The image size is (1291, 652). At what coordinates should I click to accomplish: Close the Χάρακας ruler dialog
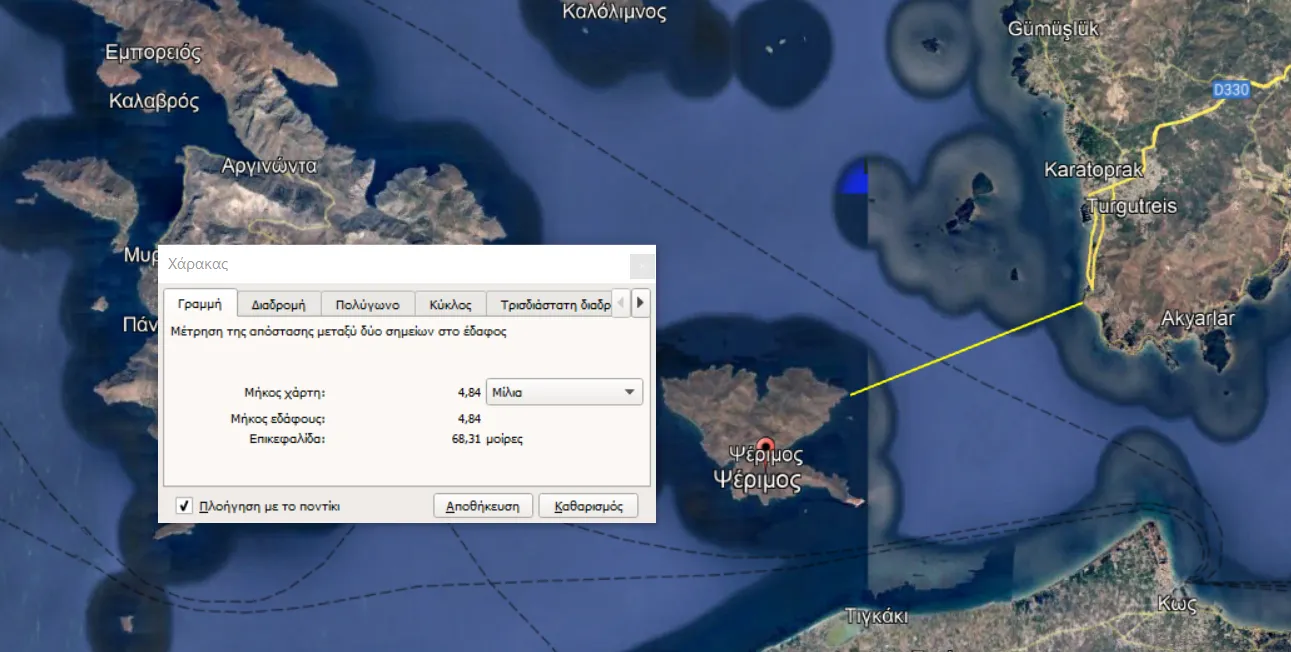642,266
